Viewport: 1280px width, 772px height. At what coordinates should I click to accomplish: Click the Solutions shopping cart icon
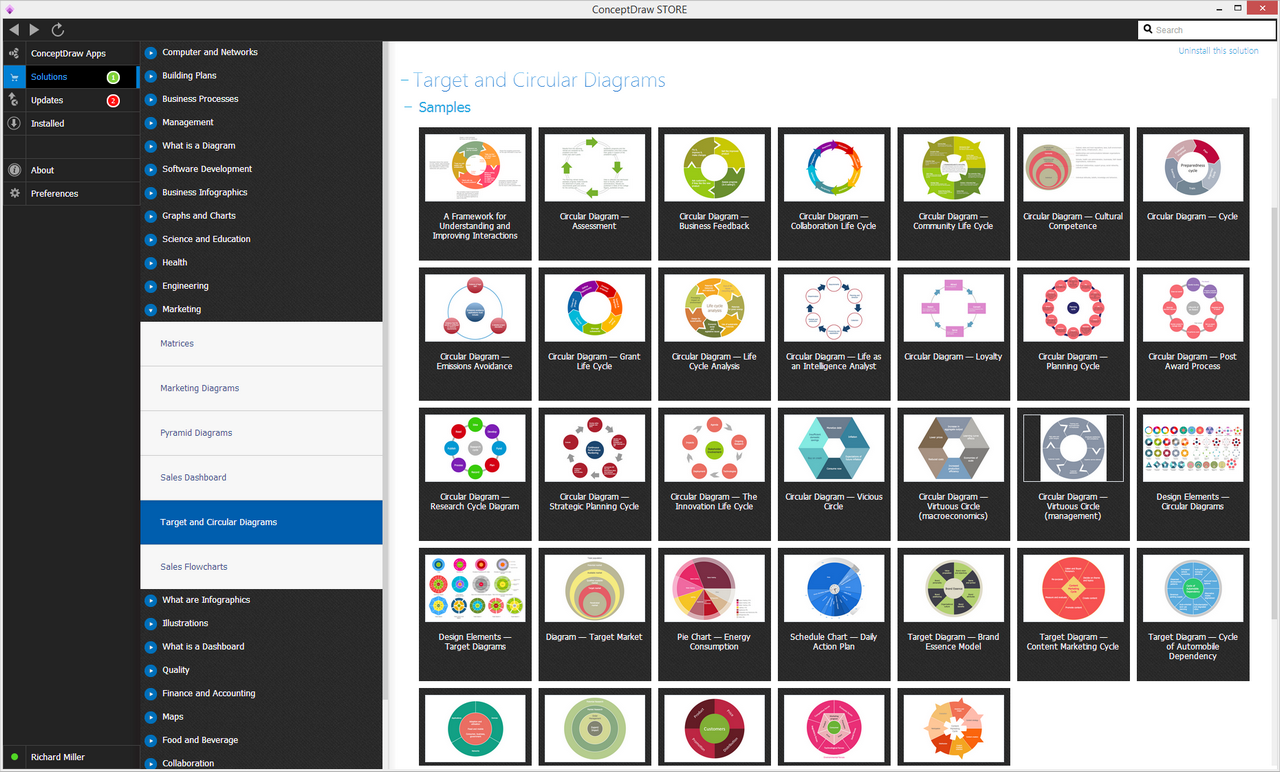(x=14, y=77)
